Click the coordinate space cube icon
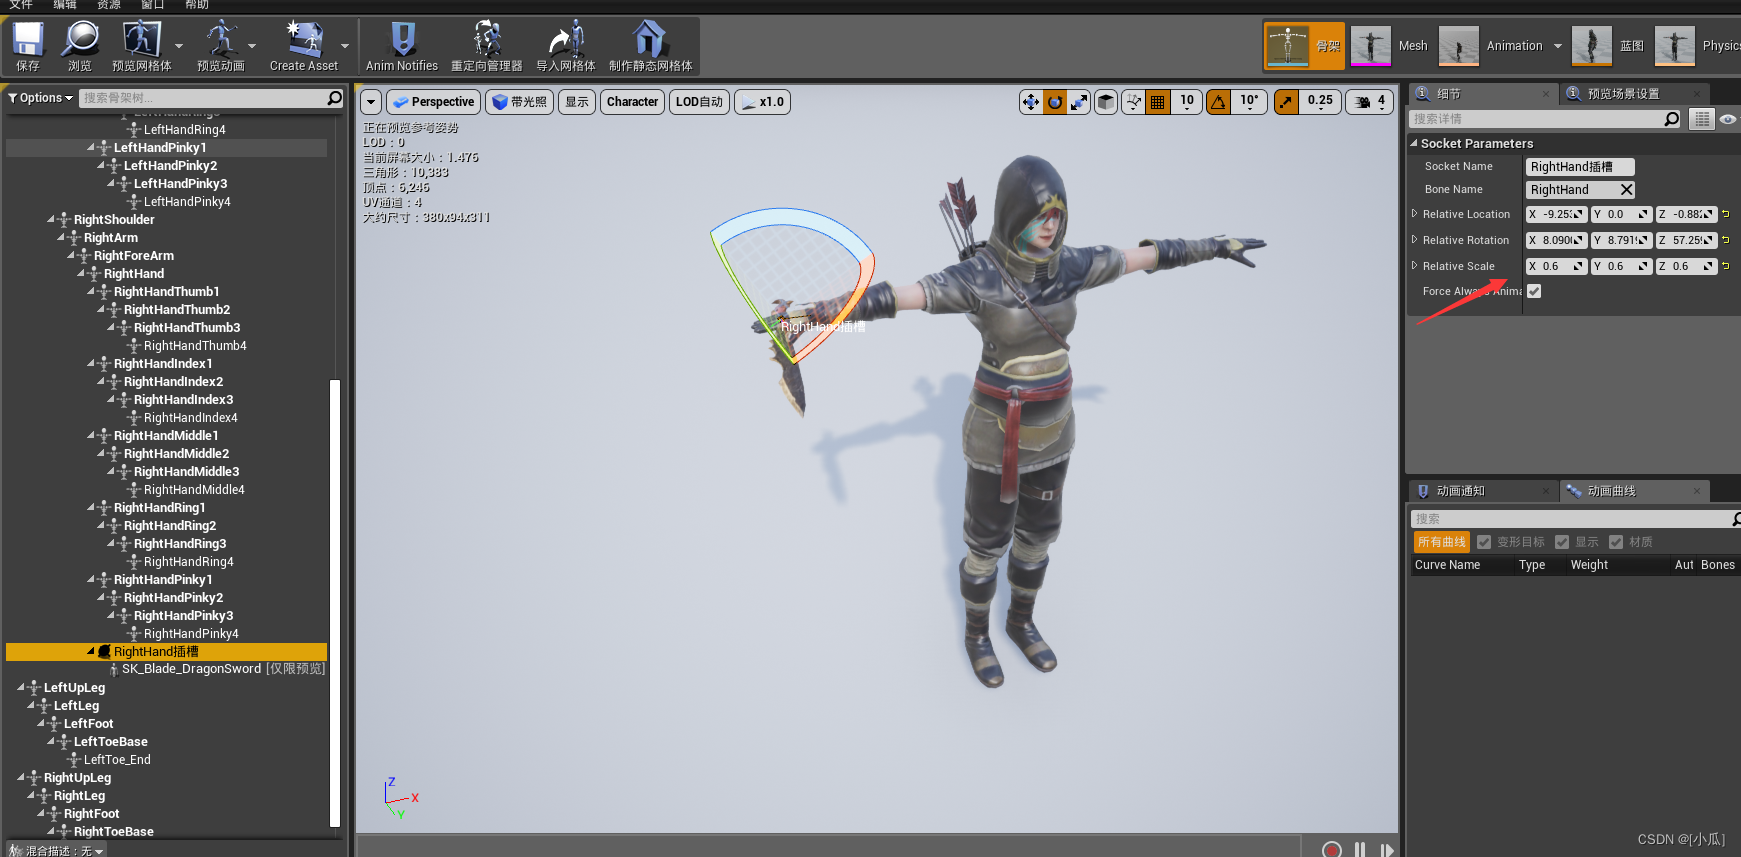Image resolution: width=1741 pixels, height=857 pixels. coord(1106,102)
